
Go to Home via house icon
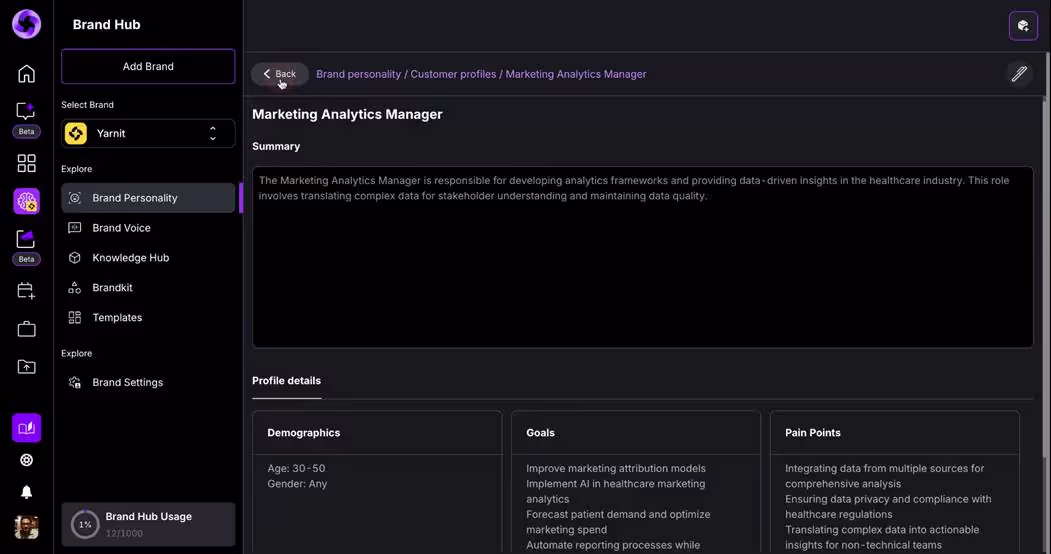26,74
